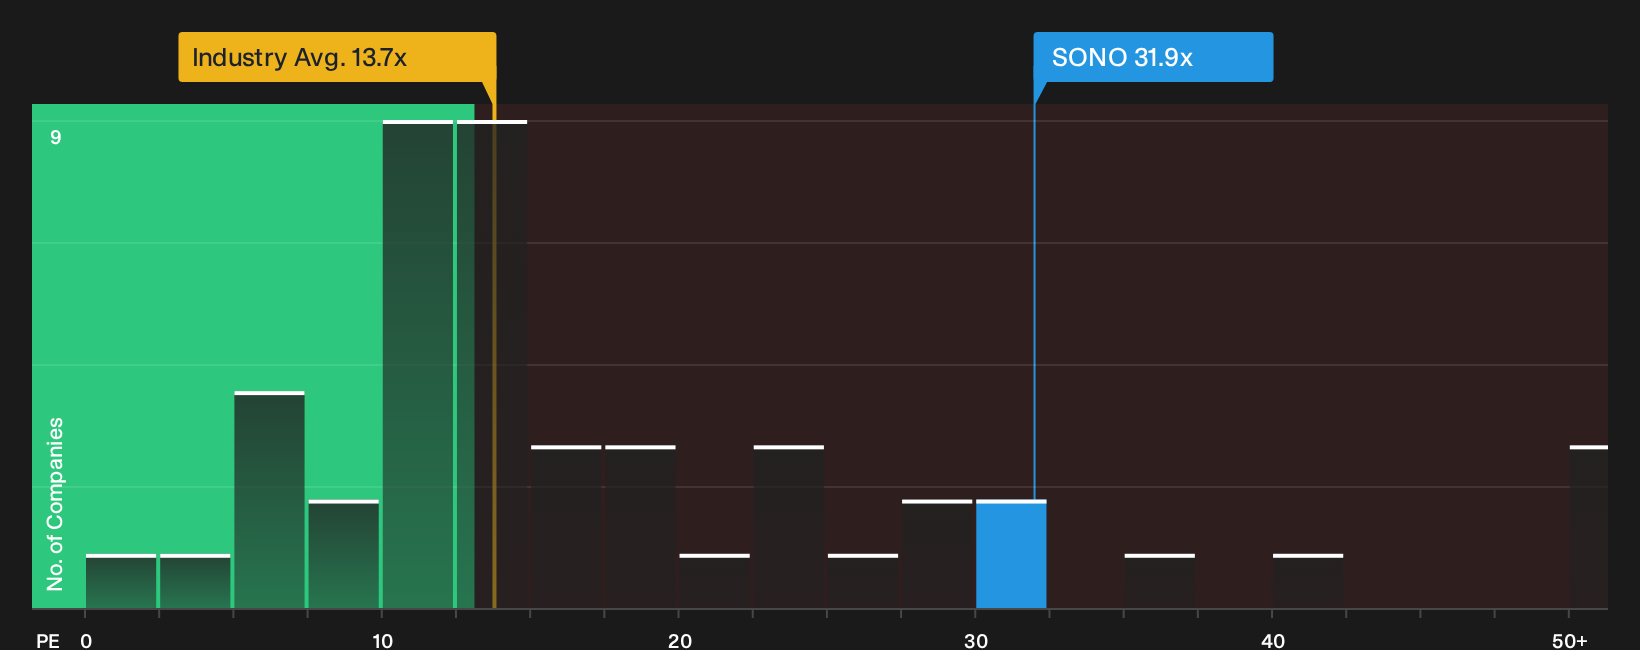The image size is (1640, 650).
Task: Click the PE axis label
Action: click(48, 641)
